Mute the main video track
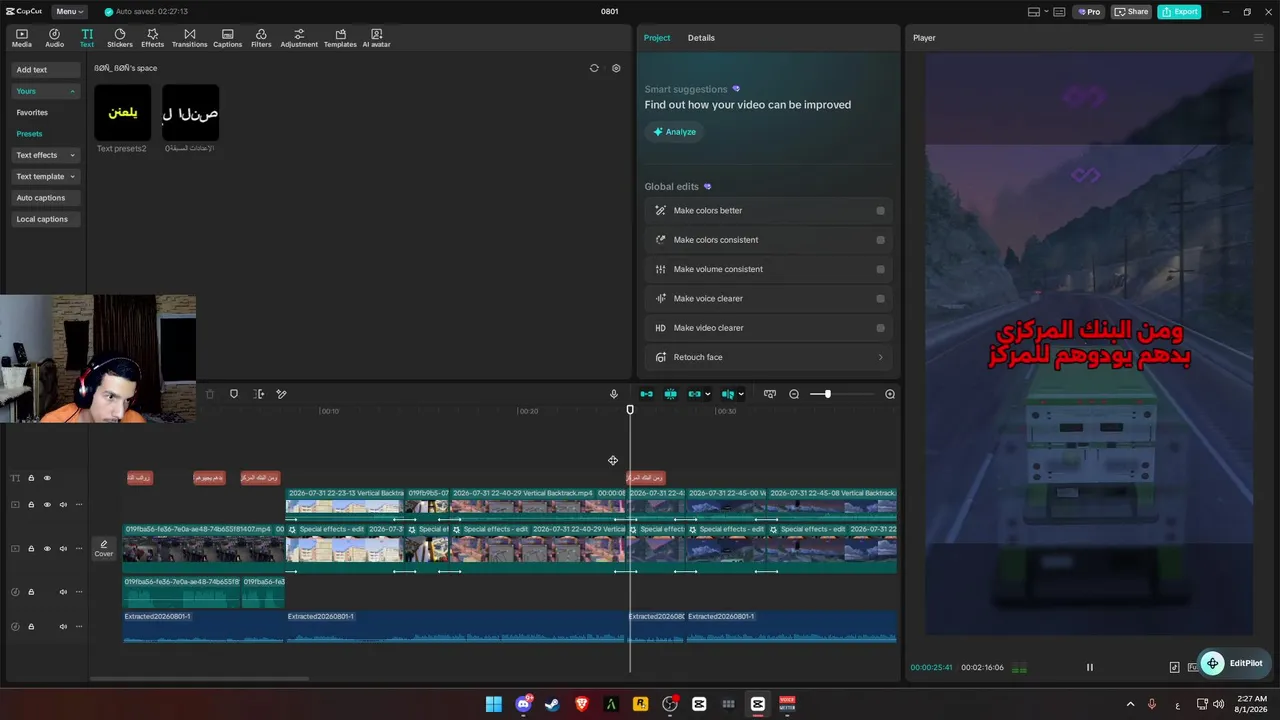This screenshot has width=1280, height=720. 63,548
